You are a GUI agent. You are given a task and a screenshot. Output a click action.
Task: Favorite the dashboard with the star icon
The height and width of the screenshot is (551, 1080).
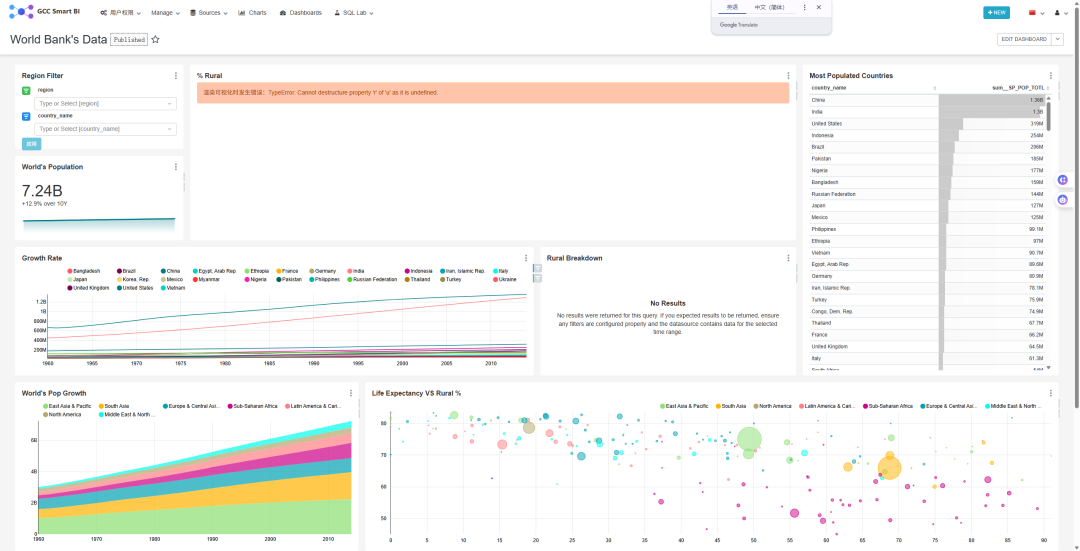pos(156,40)
